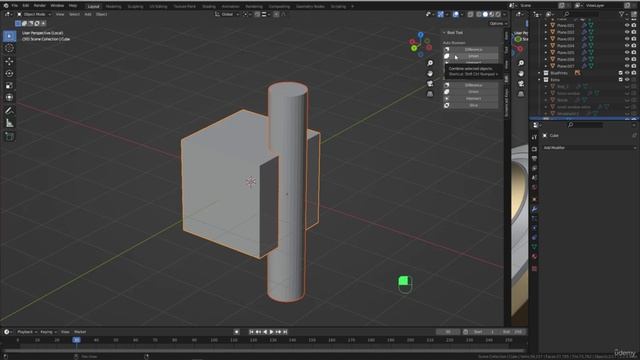
Task: Click the camera view icon in second viewport
Action: click(x=521, y=84)
